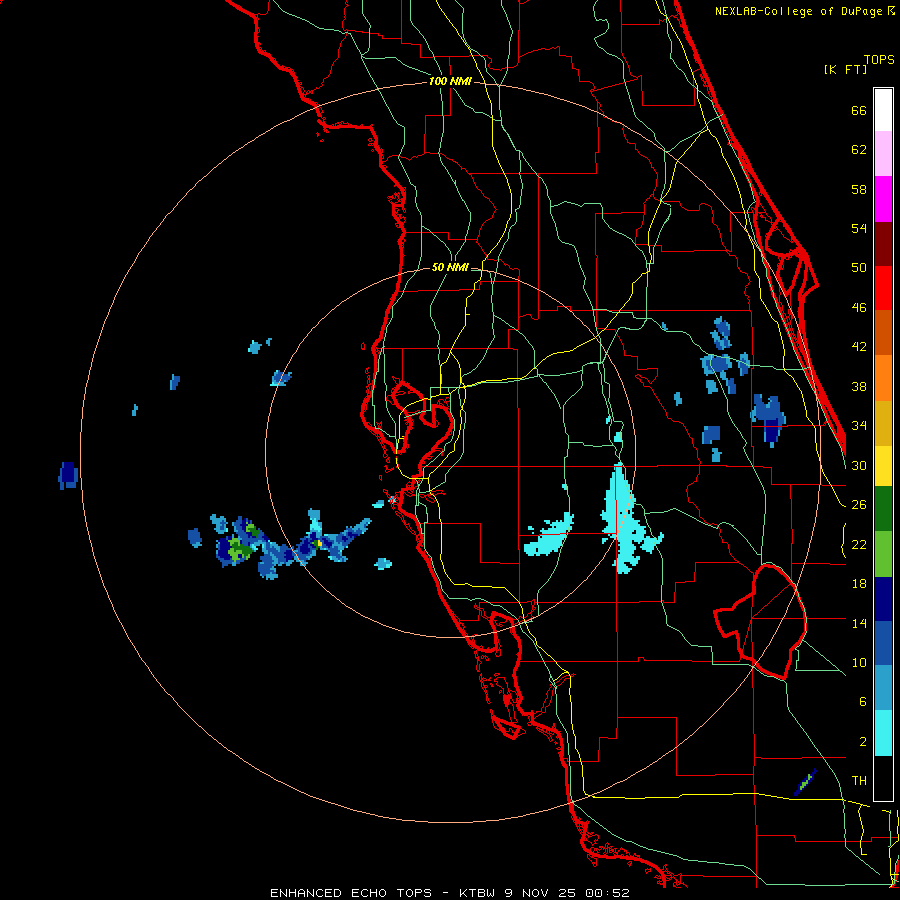Select the yellow 30 kft legend swatch
The width and height of the screenshot is (900, 900).
tap(883, 466)
